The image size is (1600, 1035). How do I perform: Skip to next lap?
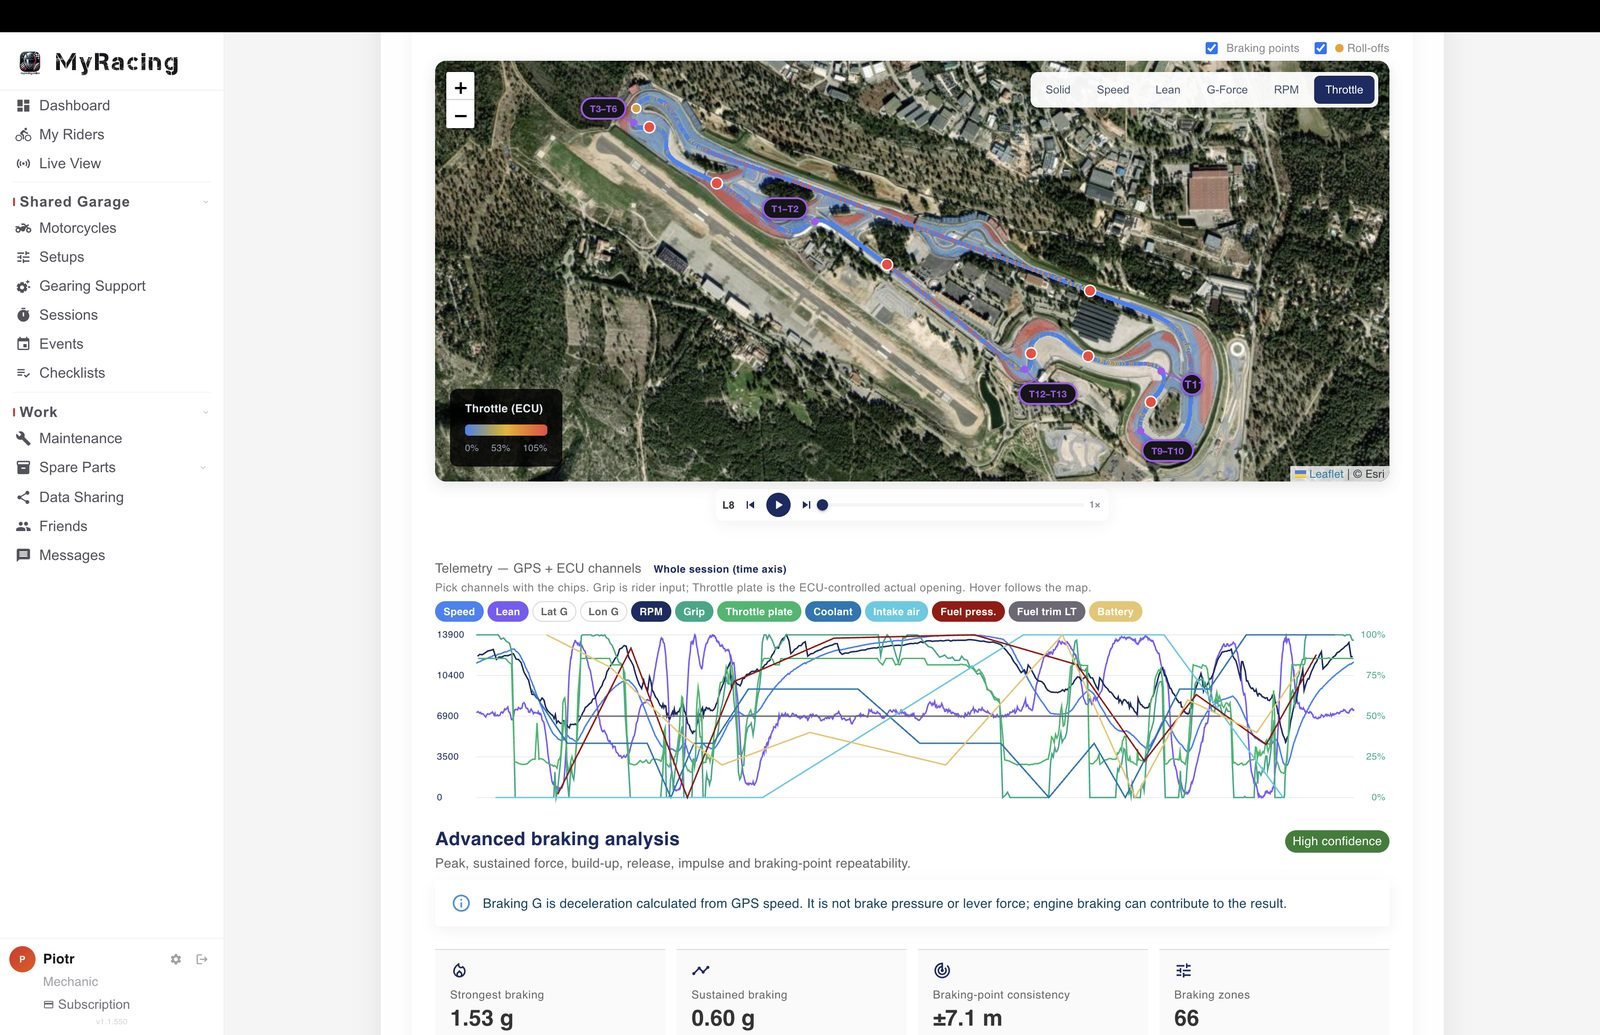point(806,505)
